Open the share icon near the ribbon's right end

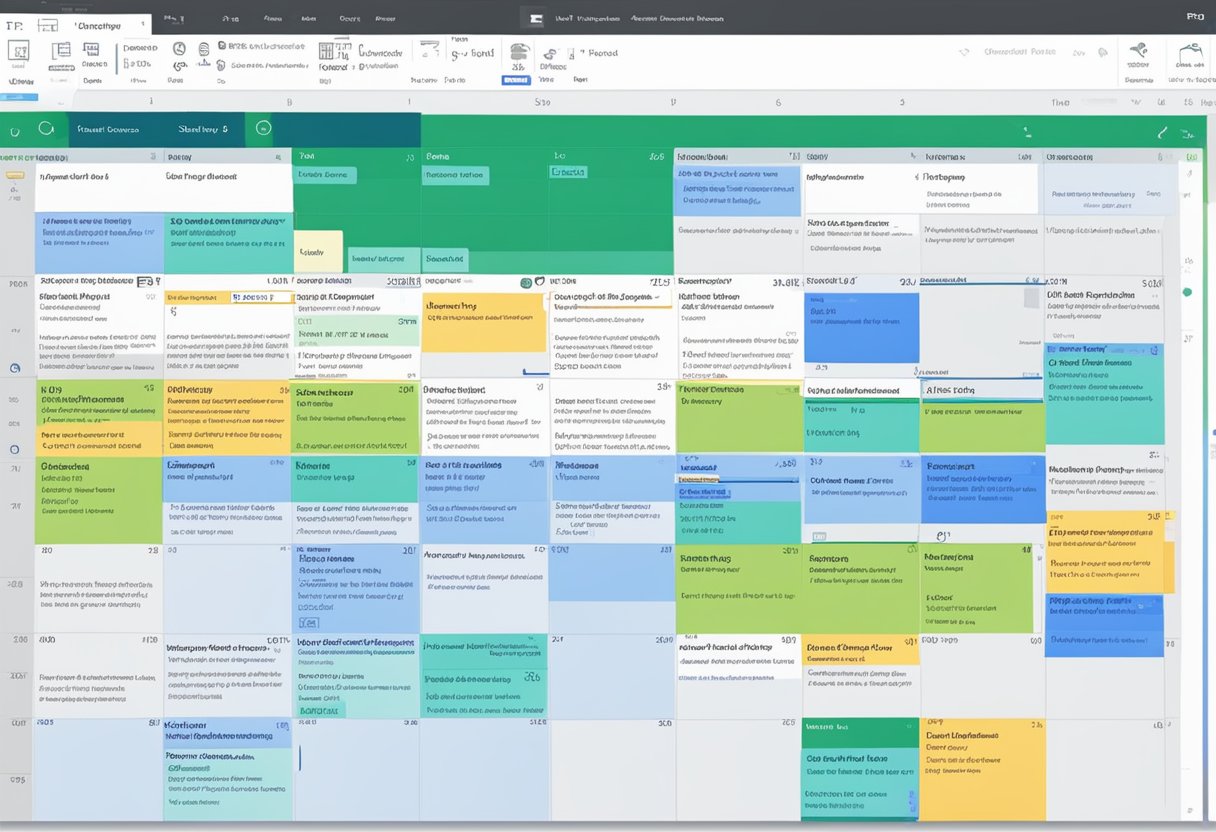(x=1140, y=51)
